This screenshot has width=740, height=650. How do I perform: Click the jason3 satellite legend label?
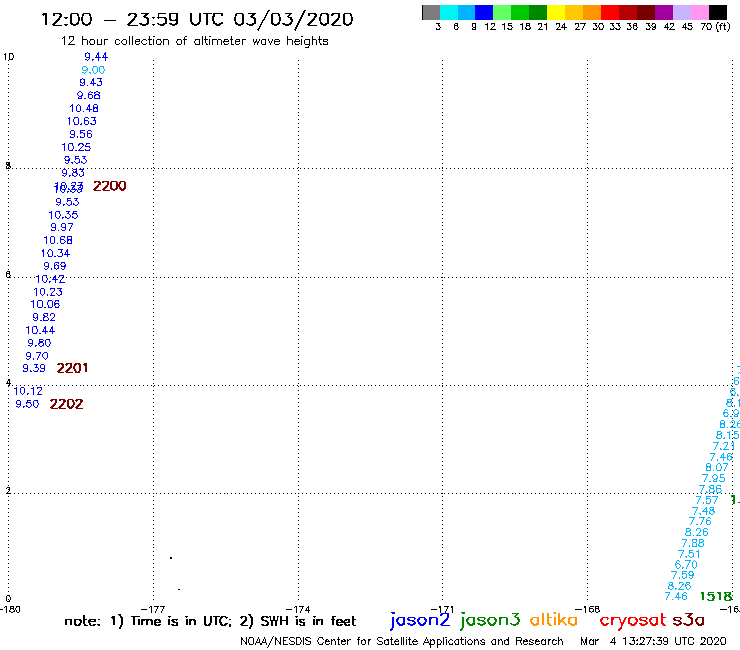click(490, 620)
